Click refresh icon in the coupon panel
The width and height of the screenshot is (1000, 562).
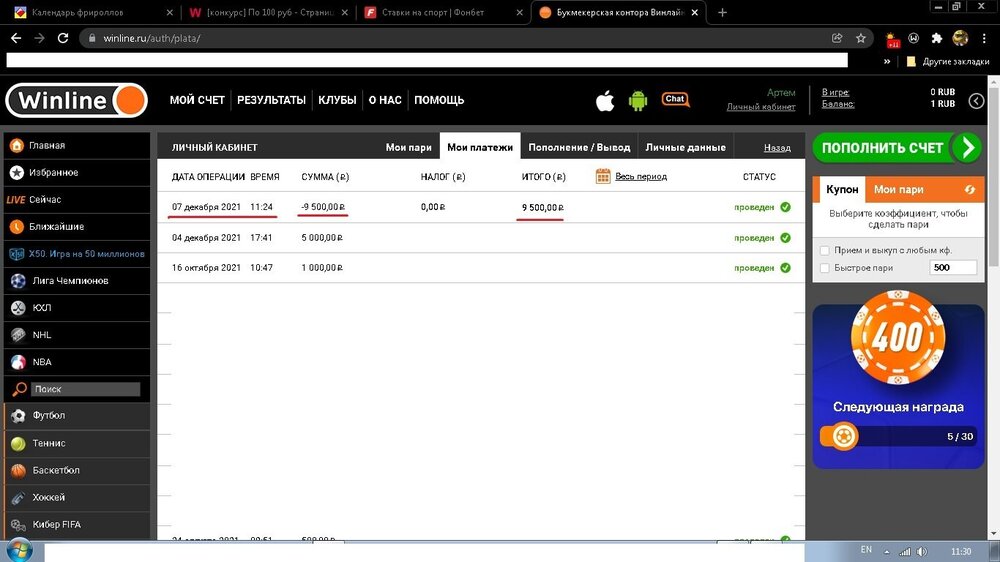[968, 189]
